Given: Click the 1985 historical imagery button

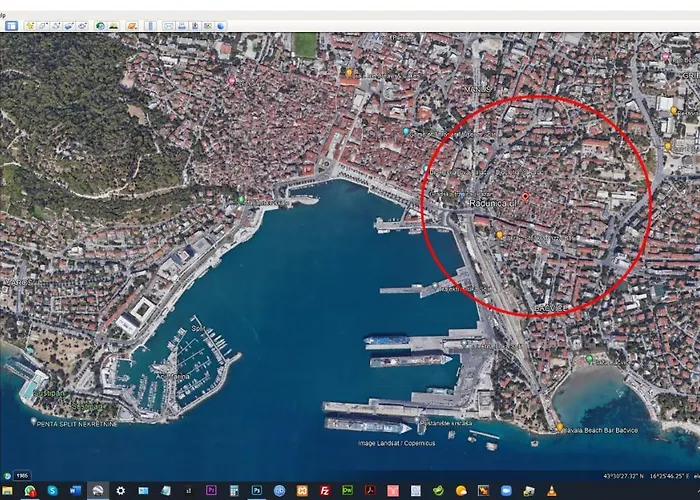Looking at the screenshot, I should tap(20, 475).
